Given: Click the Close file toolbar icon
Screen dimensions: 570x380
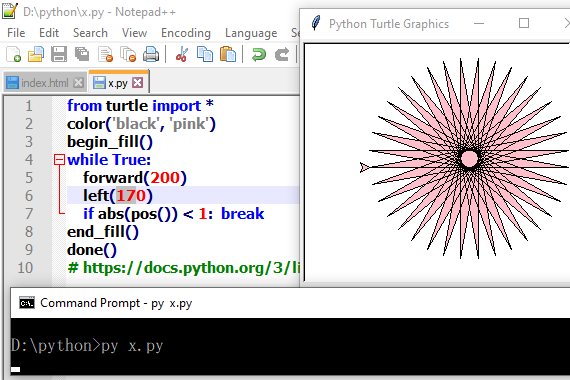Looking at the screenshot, I should tap(105, 55).
